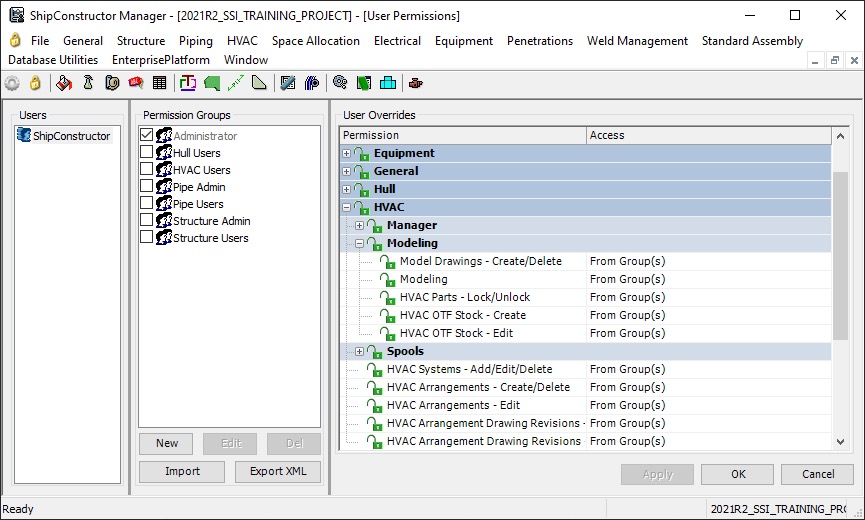This screenshot has width=865, height=520.
Task: Click lock icon of HVAC Arrangements - Edit
Action: (x=375, y=405)
